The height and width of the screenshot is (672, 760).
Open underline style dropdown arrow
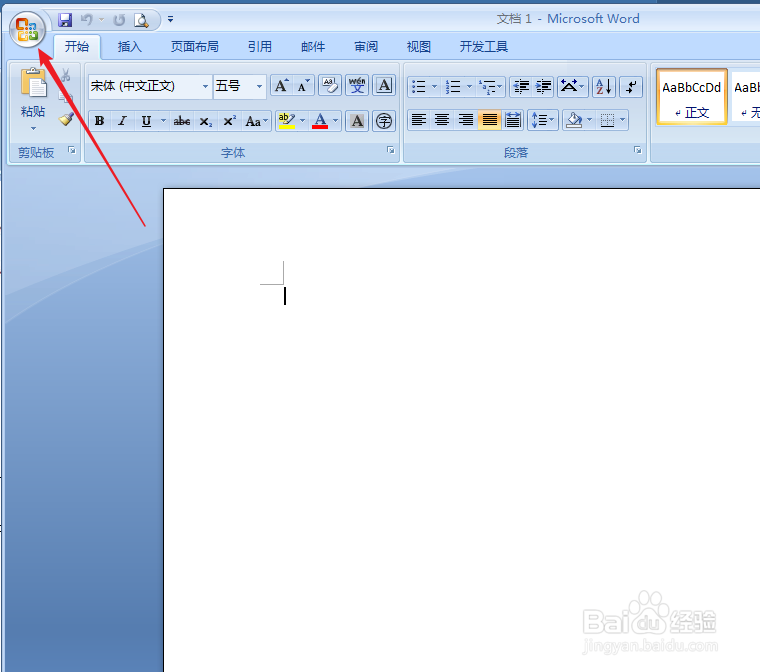tap(163, 121)
